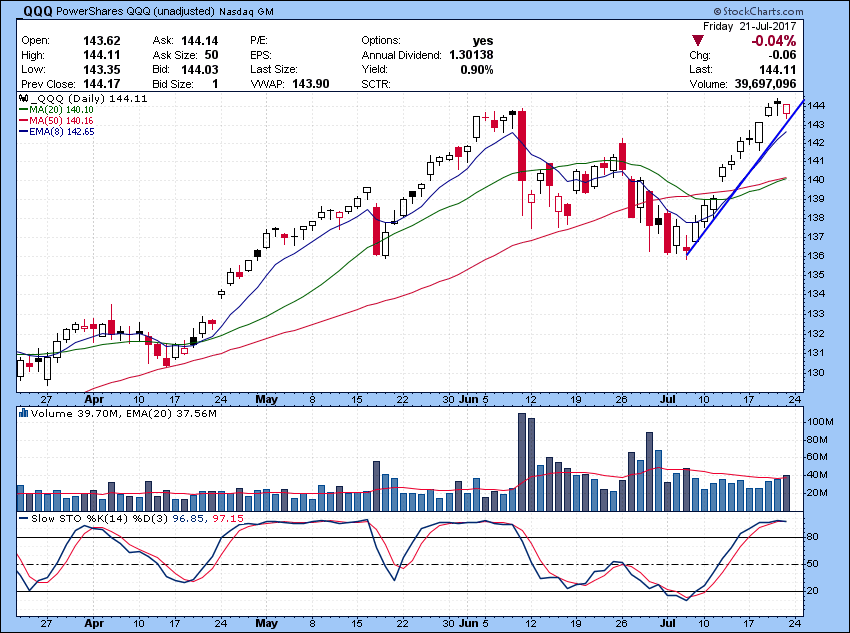
Task: Click the 100M volume axis label
Action: point(819,422)
